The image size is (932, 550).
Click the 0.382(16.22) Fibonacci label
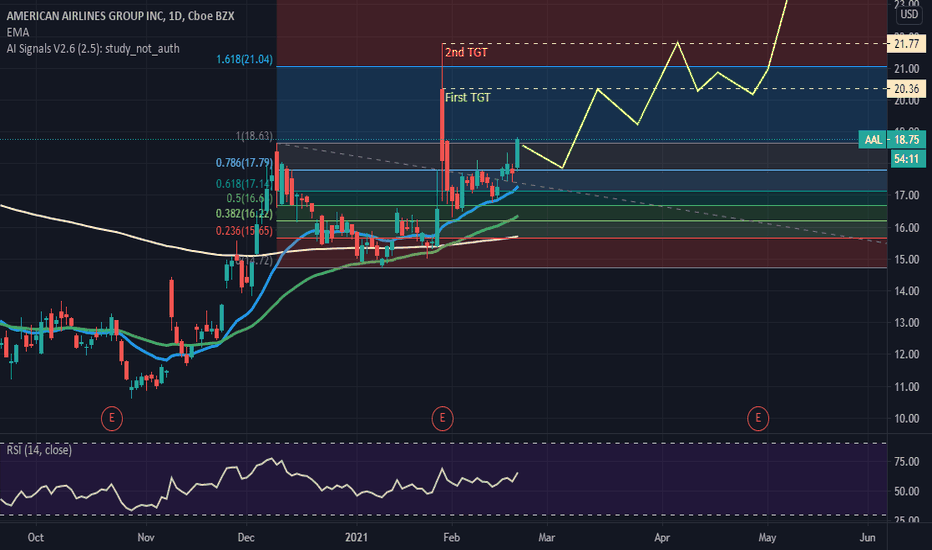click(244, 213)
